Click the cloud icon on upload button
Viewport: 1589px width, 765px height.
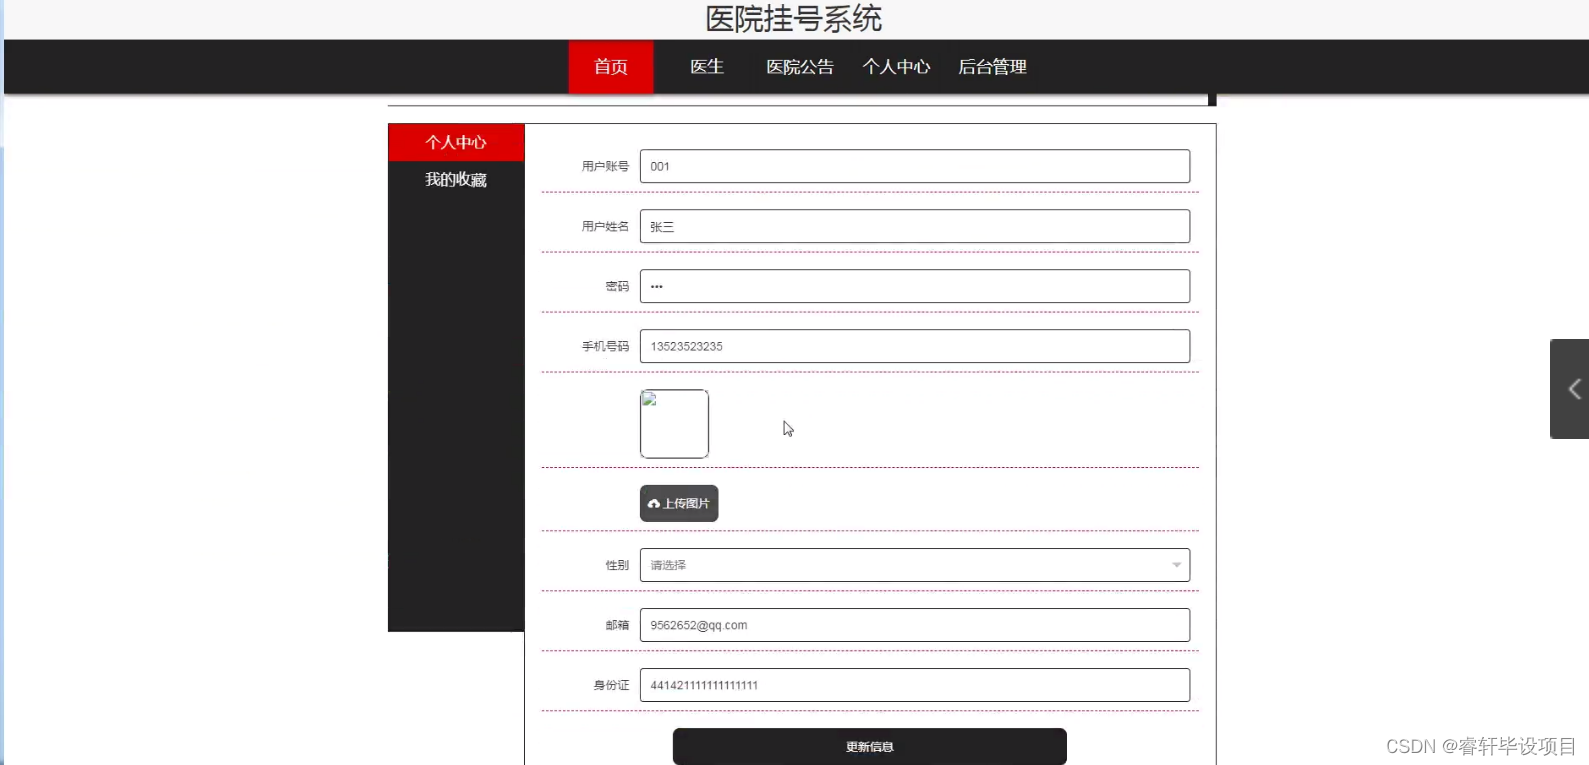click(654, 504)
